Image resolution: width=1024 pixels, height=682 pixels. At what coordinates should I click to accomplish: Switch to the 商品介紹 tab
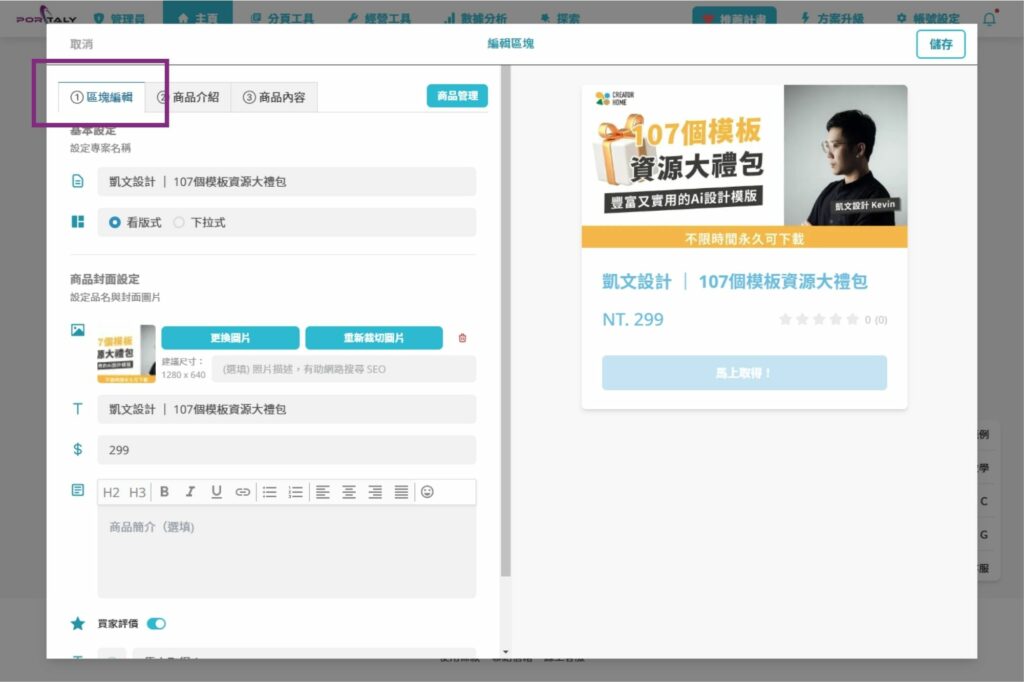tap(188, 97)
